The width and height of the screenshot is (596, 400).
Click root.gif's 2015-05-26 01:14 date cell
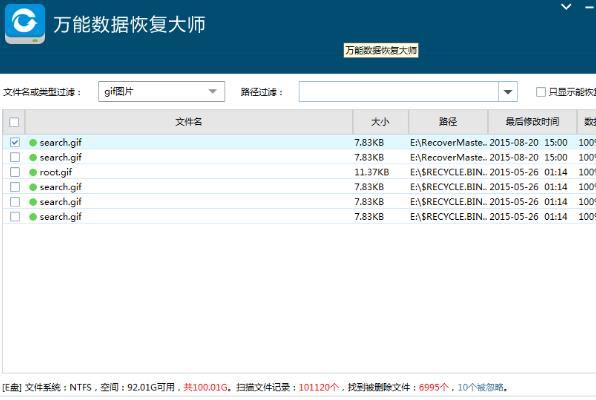point(528,172)
